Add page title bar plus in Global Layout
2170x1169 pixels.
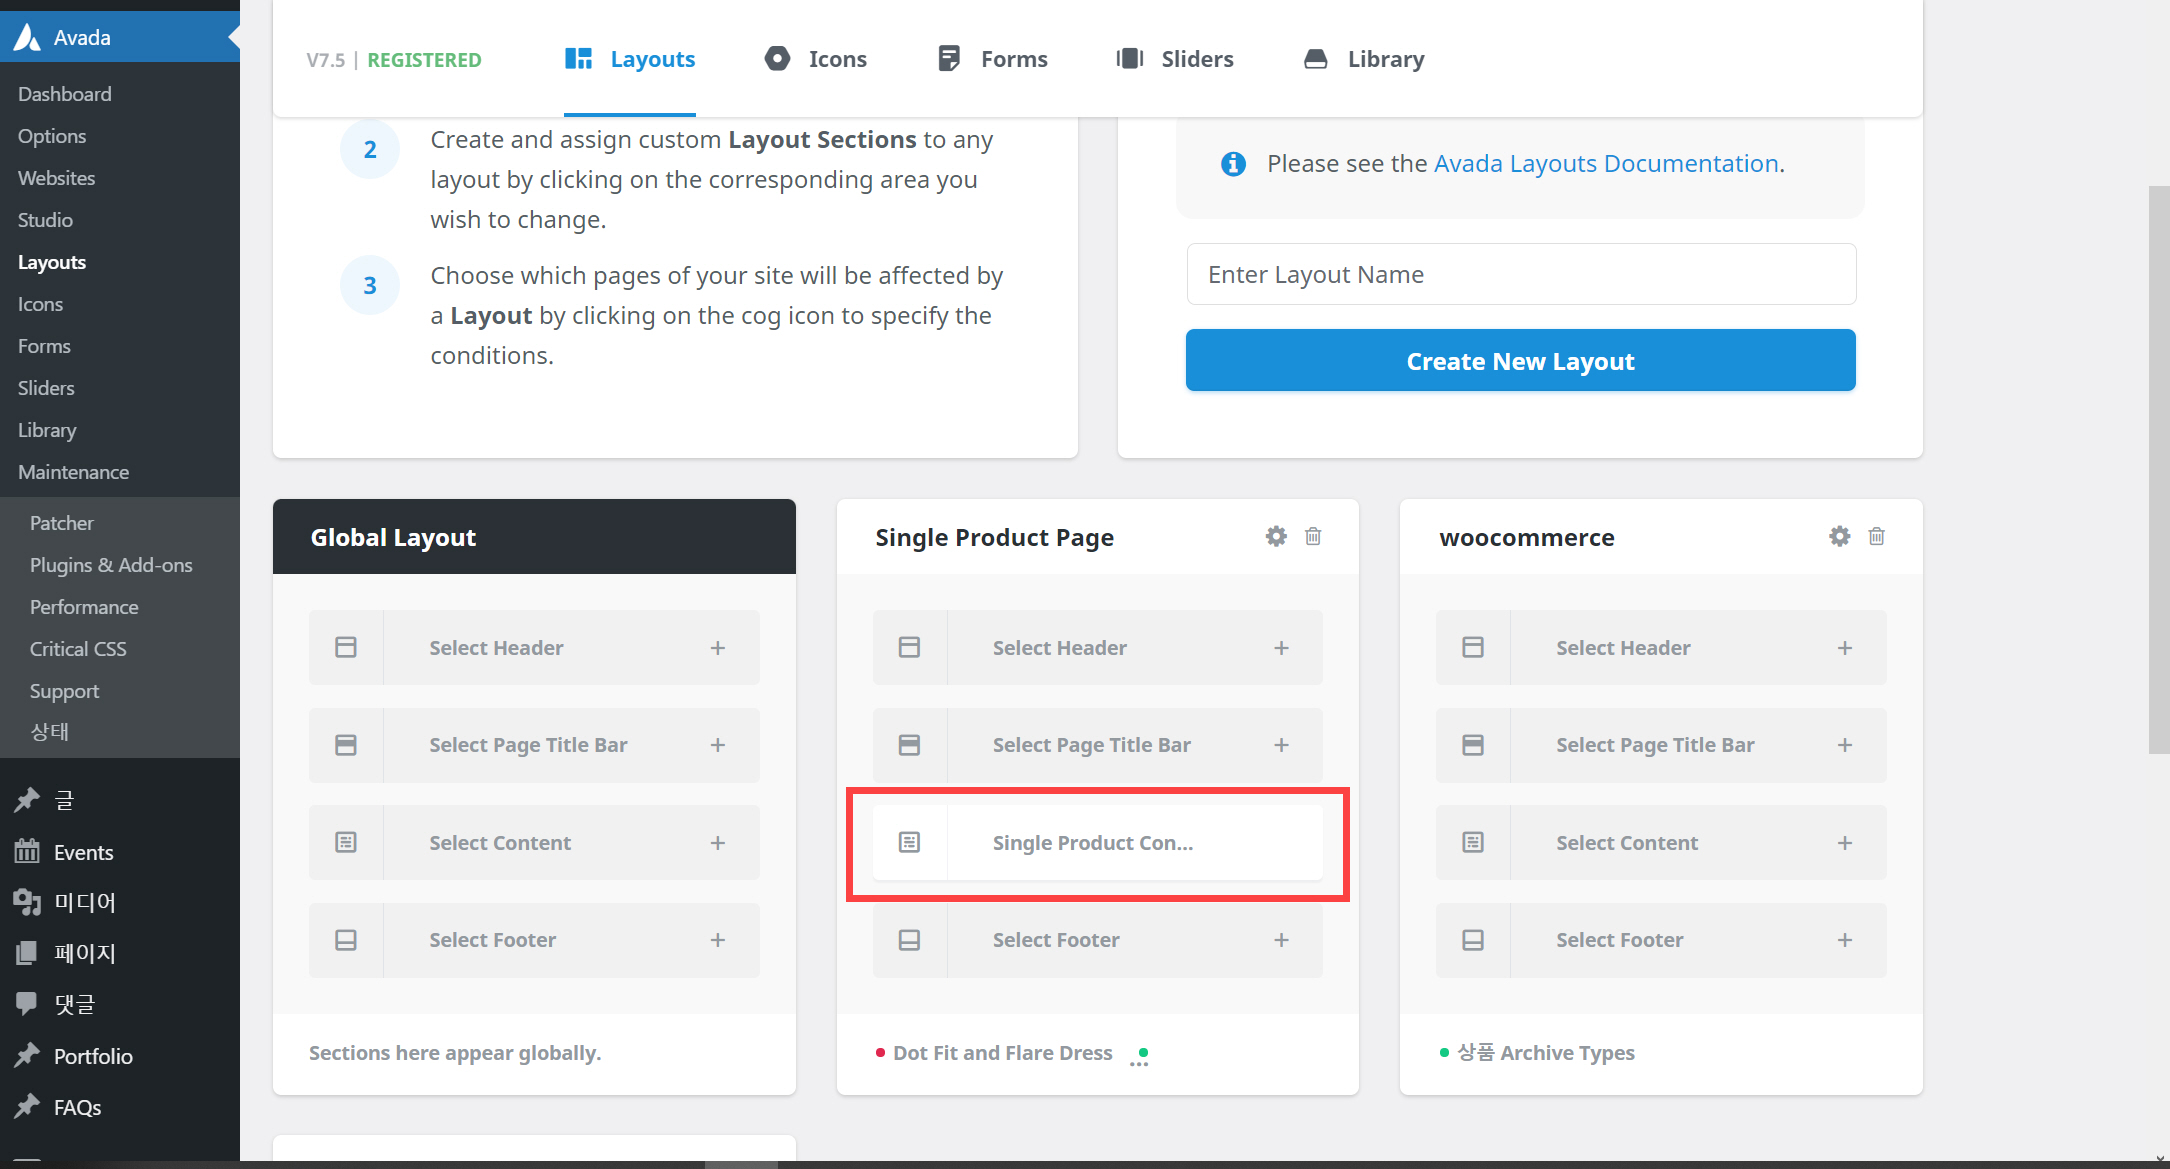coord(718,745)
